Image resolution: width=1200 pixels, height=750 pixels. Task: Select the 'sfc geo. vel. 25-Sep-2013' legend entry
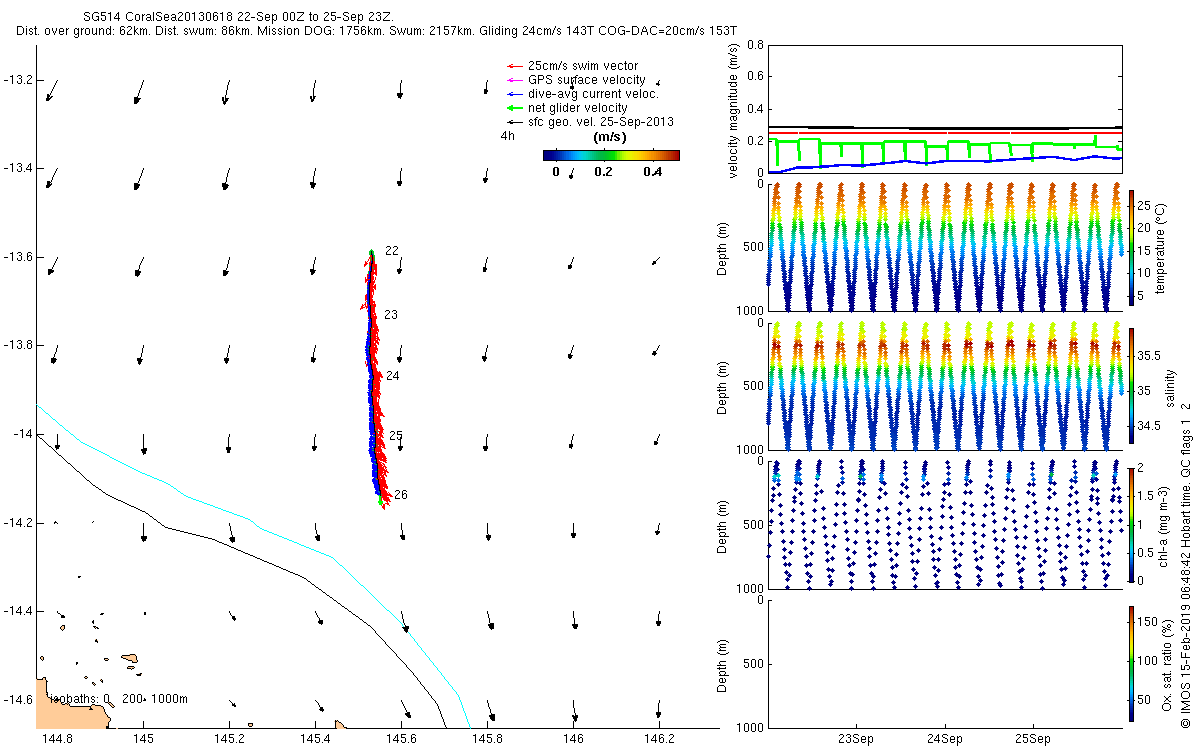point(591,122)
